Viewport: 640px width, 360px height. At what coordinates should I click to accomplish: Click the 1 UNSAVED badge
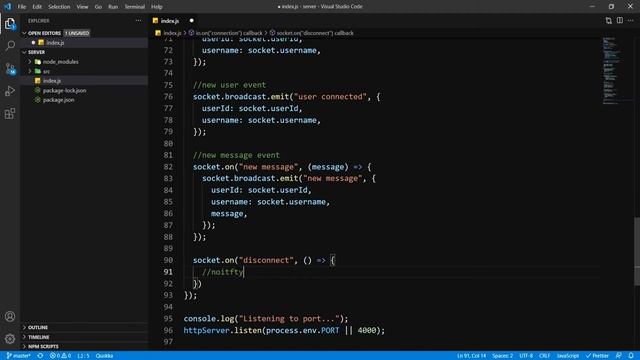77,33
